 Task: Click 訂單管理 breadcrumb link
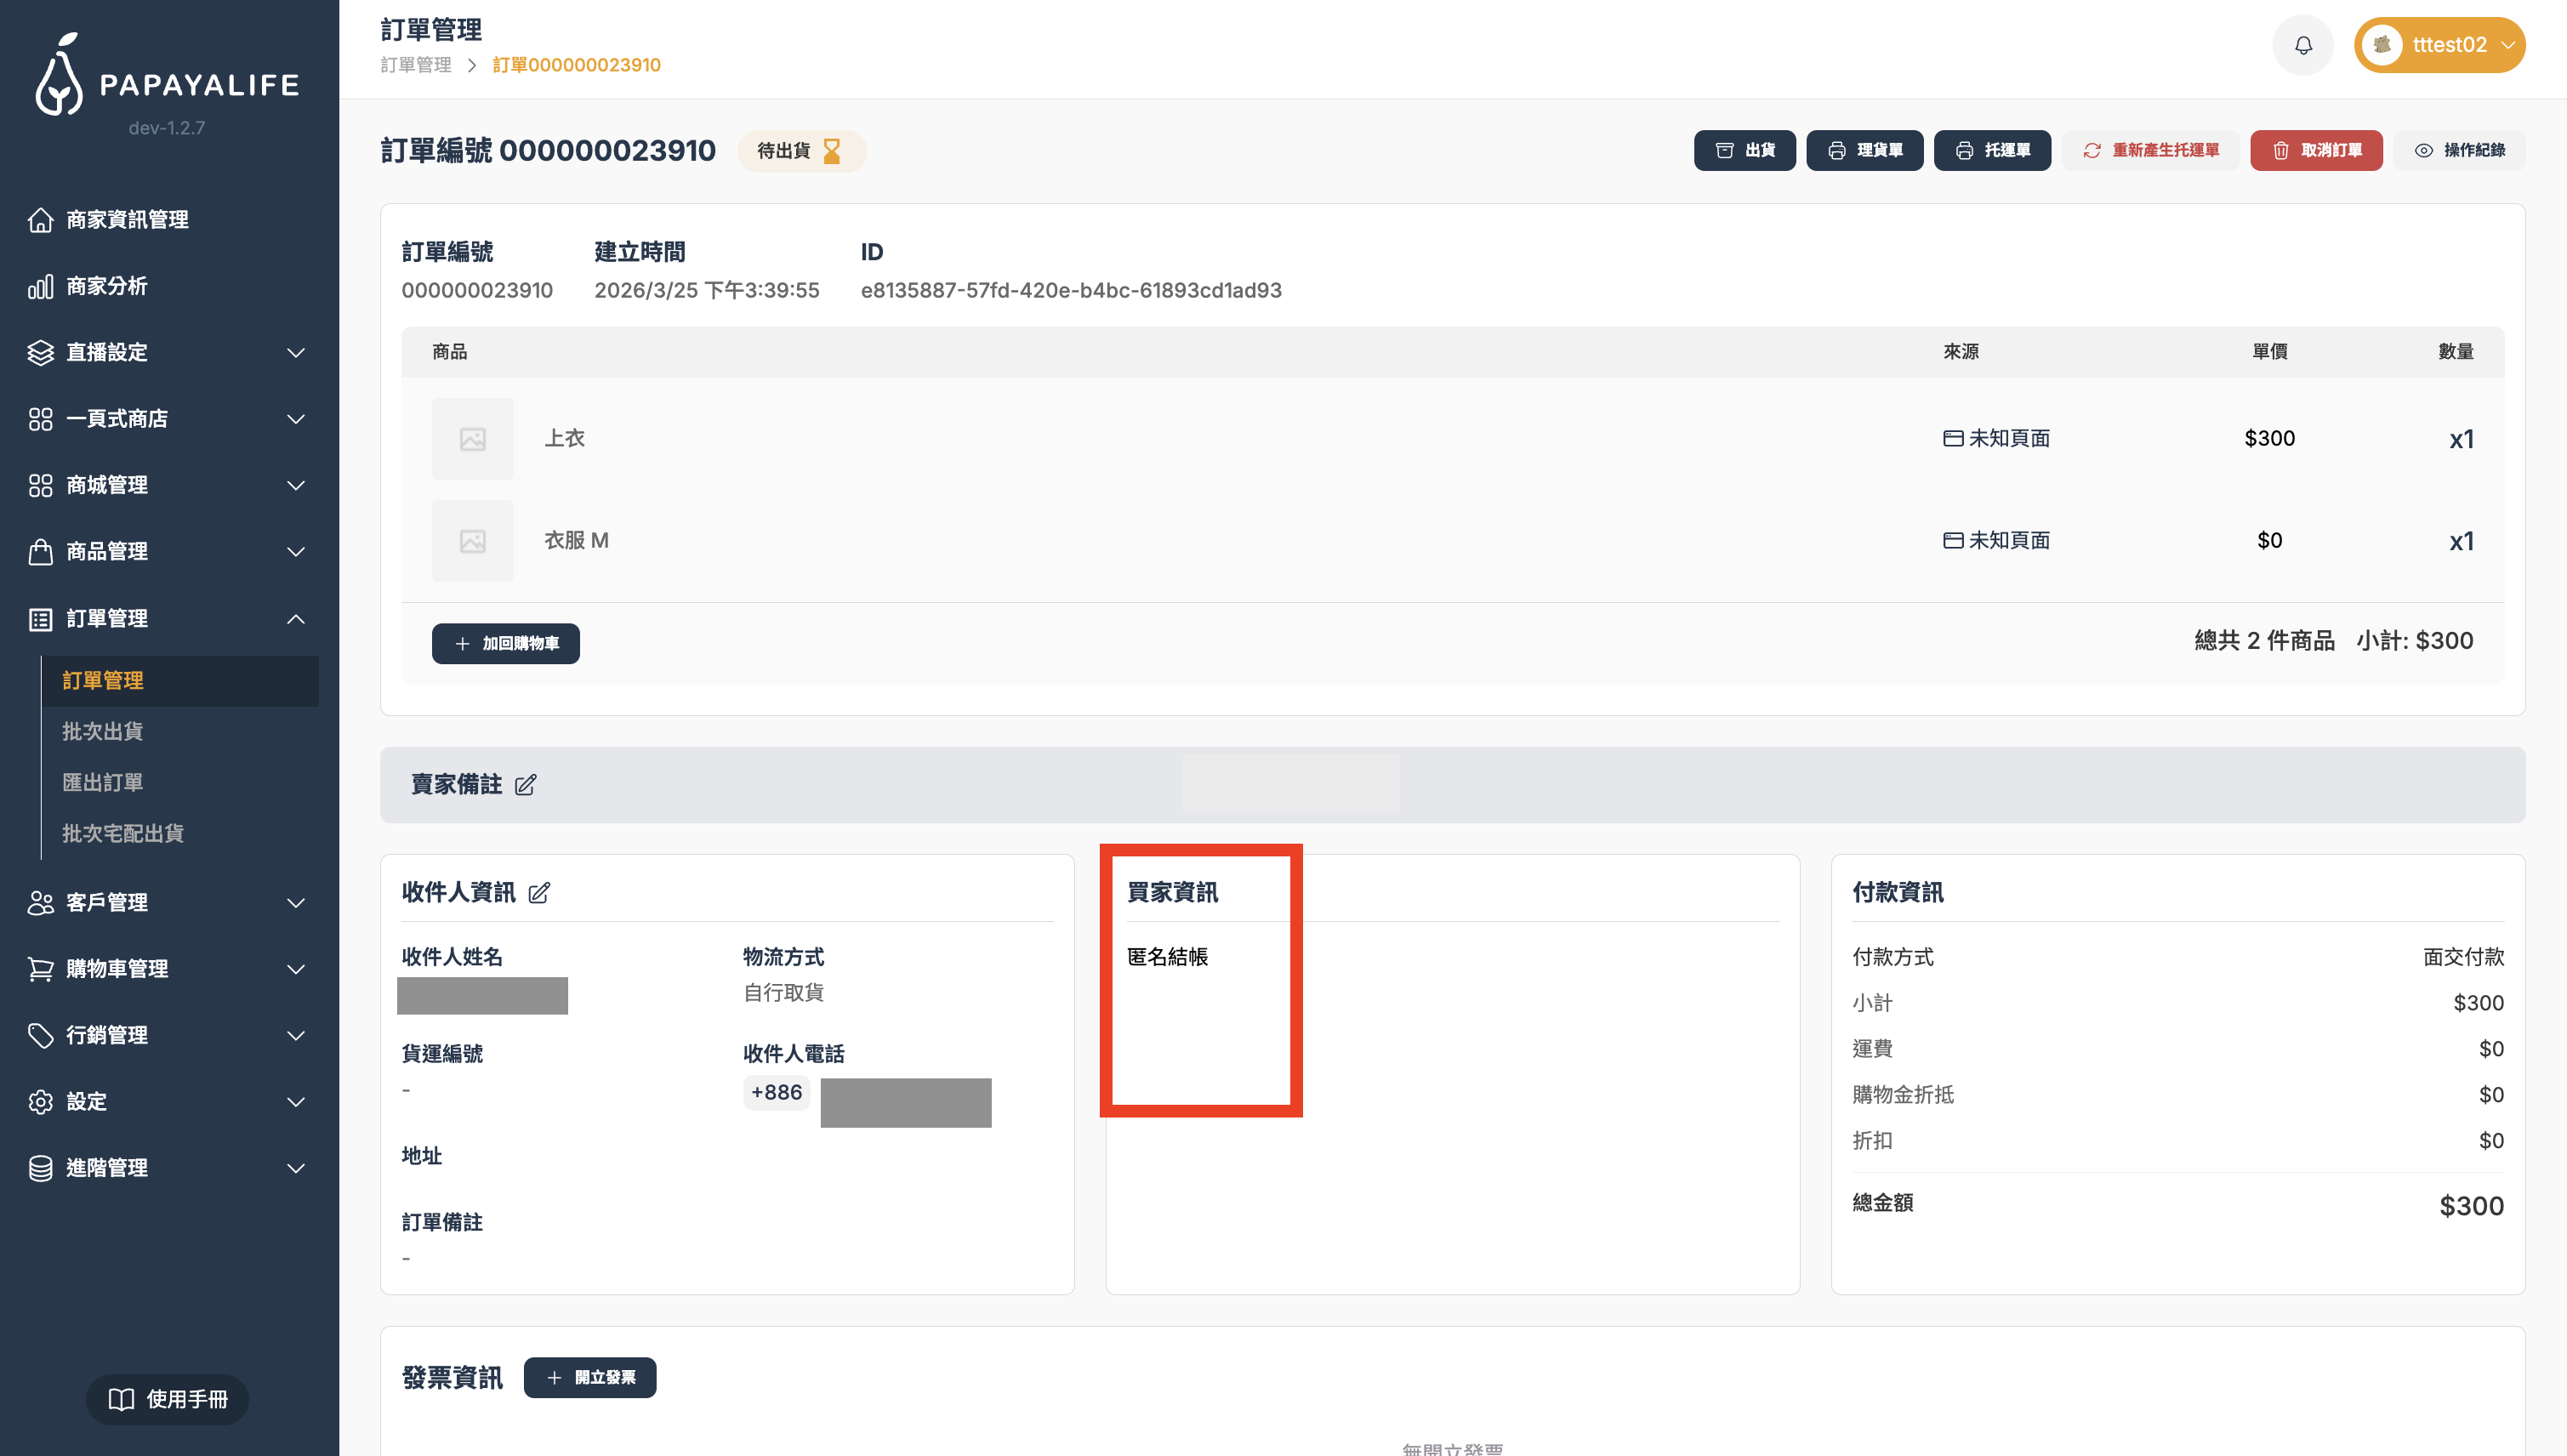coord(416,65)
